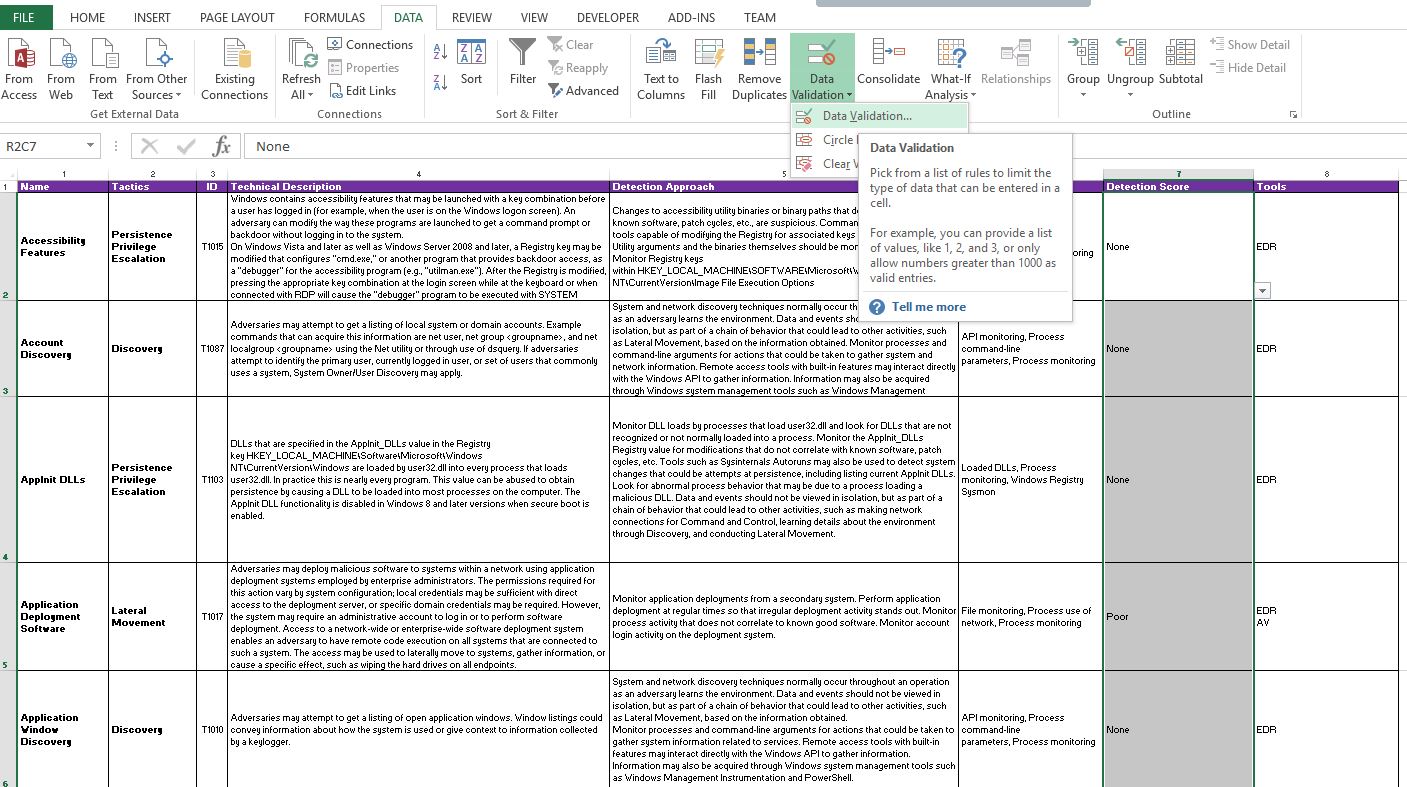Click the formula bar enter checkmark

click(x=186, y=146)
